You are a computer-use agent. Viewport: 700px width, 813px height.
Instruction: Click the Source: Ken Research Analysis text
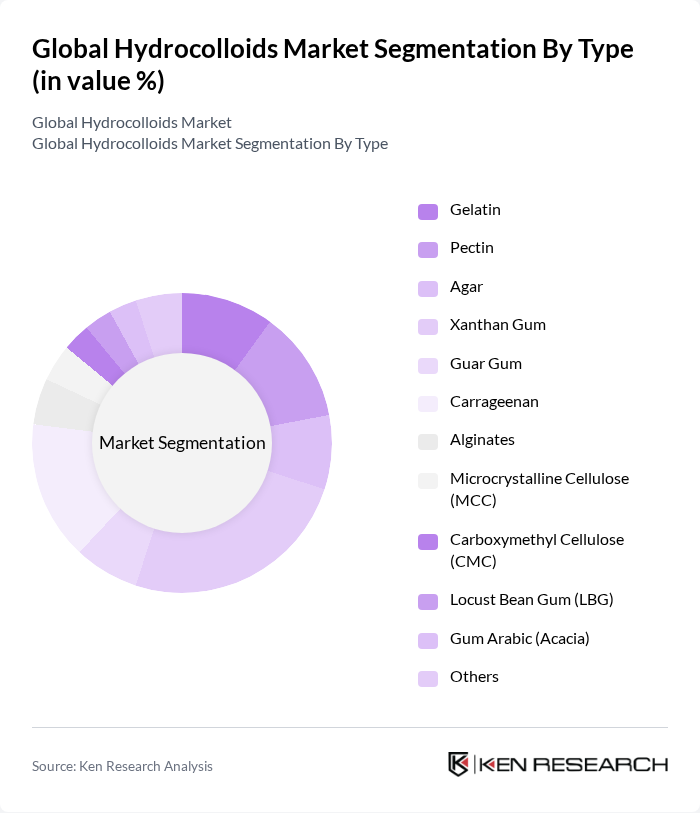[x=122, y=766]
